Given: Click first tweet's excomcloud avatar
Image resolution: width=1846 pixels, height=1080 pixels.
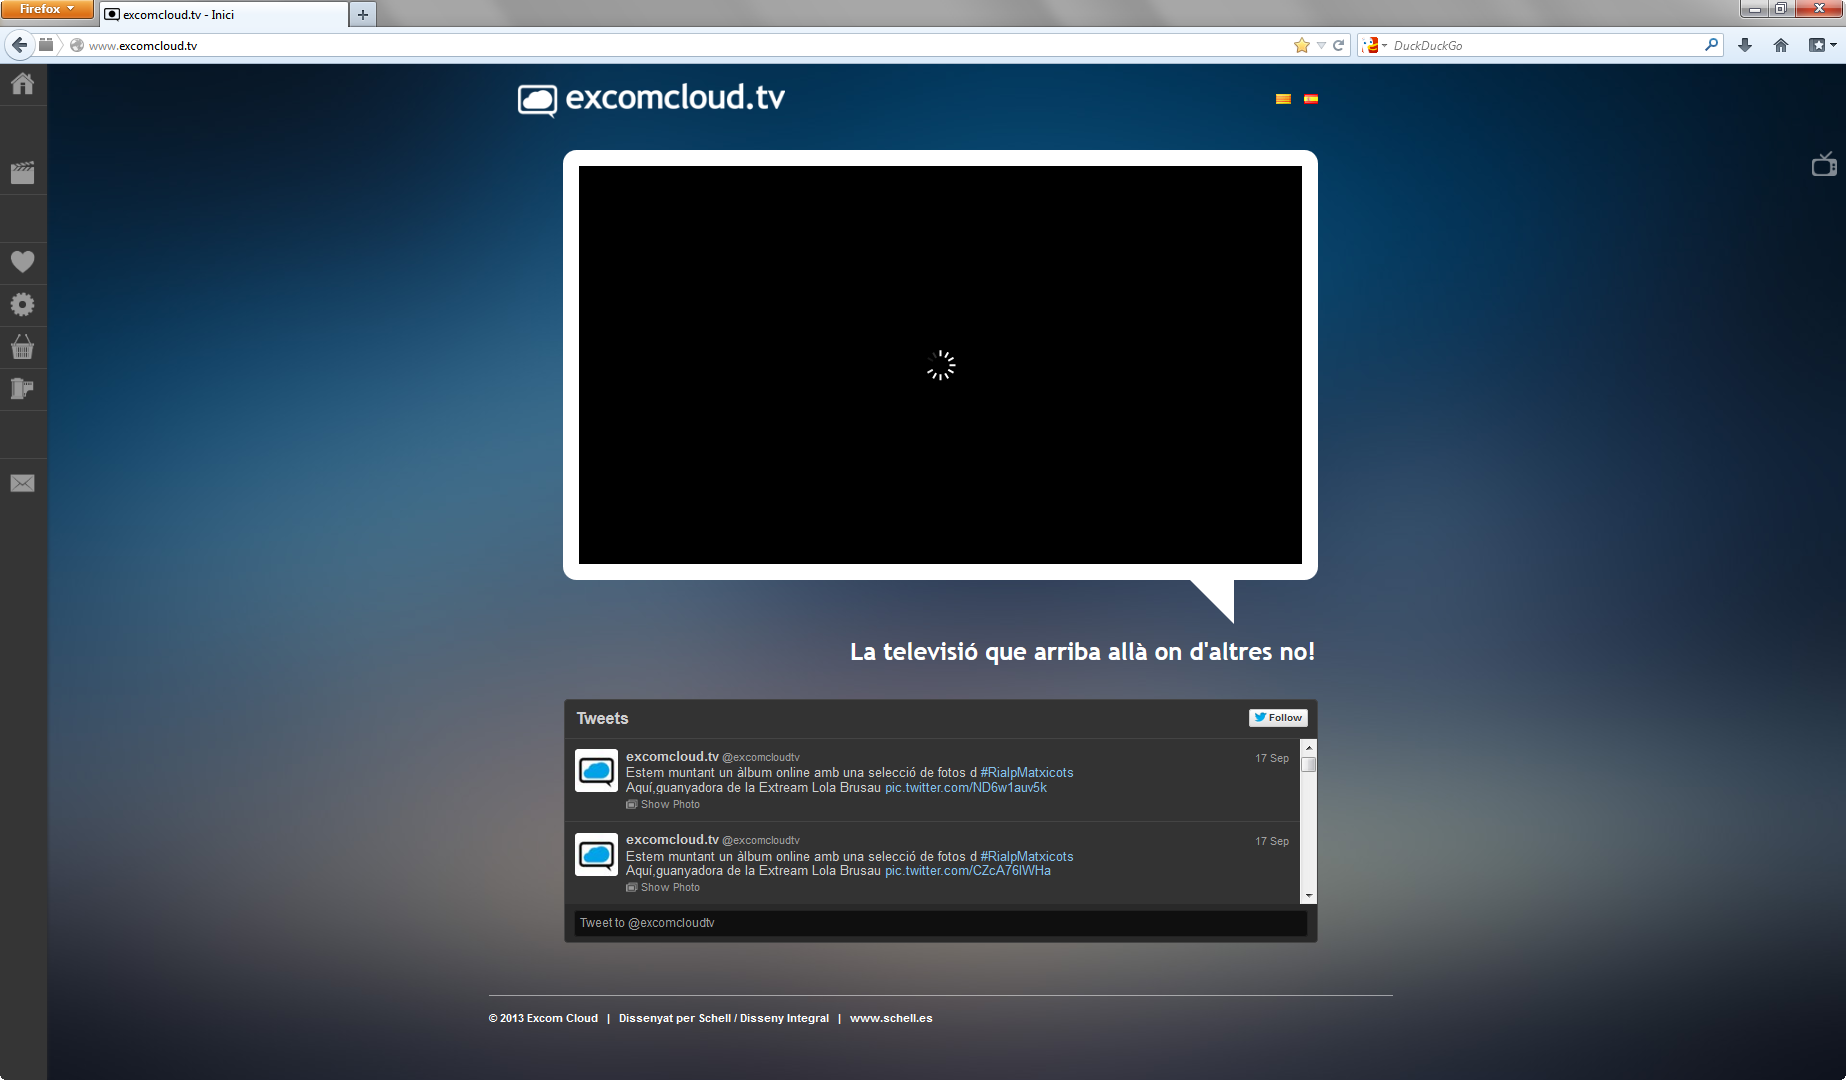Looking at the screenshot, I should pyautogui.click(x=596, y=771).
